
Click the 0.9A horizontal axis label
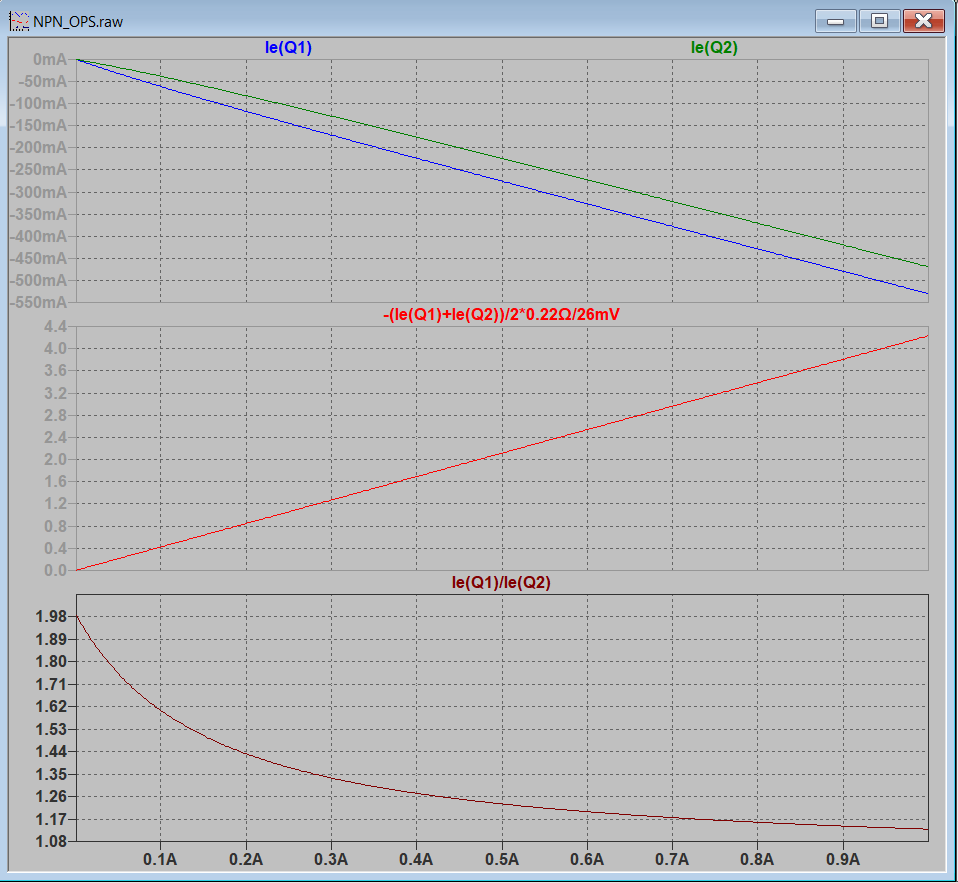pyautogui.click(x=843, y=859)
